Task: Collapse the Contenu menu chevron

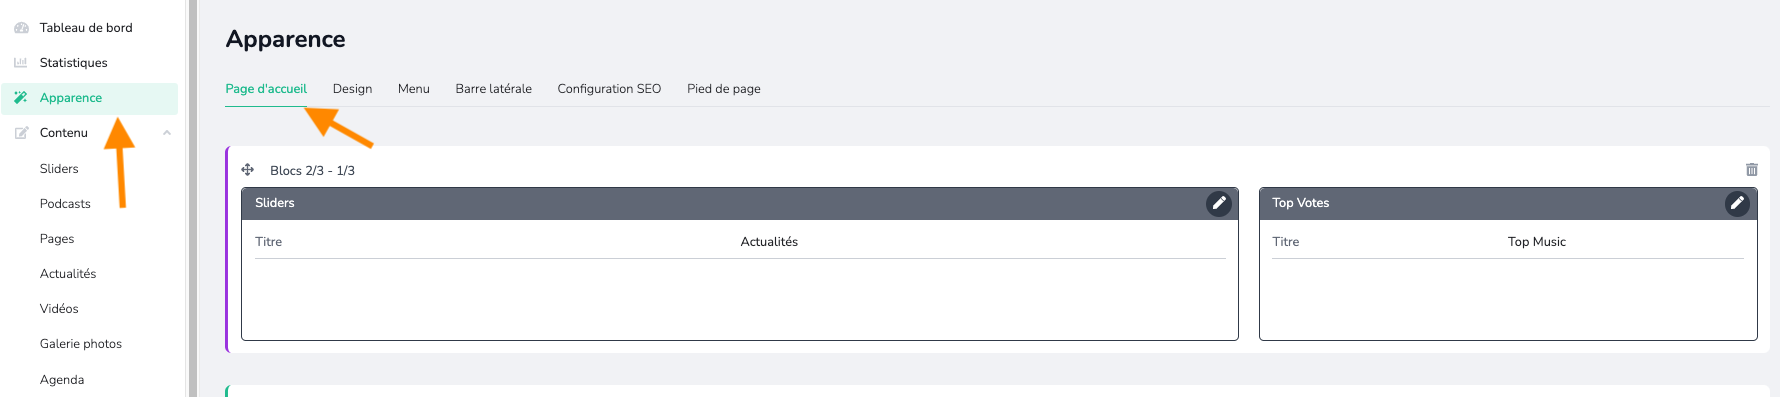Action: click(167, 133)
